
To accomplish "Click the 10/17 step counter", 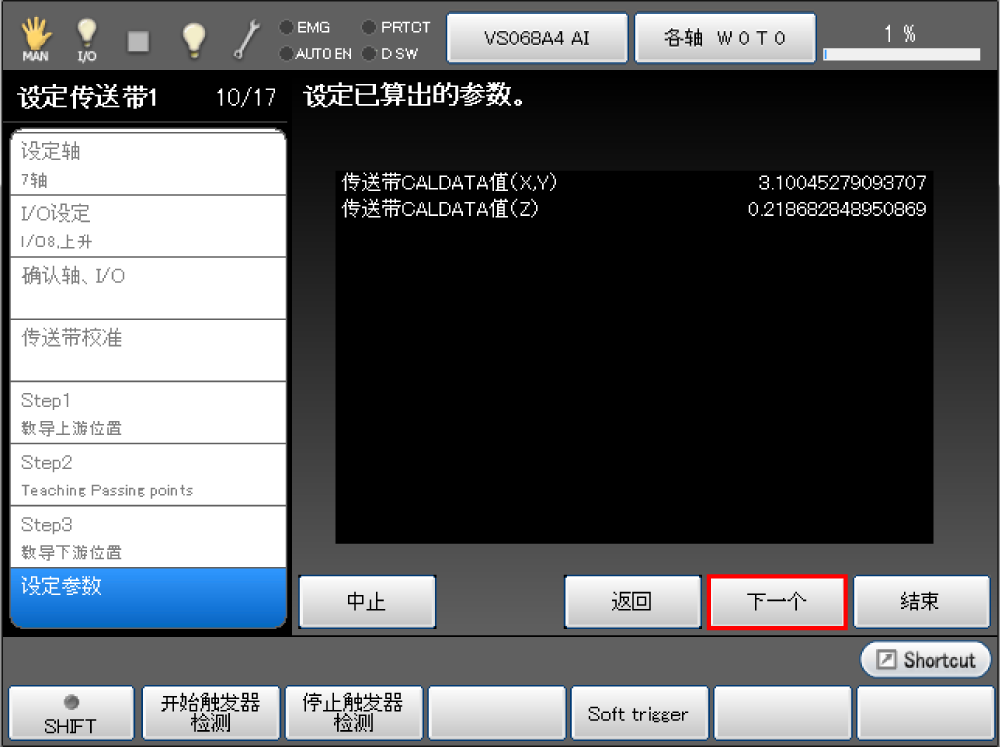I will tap(246, 98).
